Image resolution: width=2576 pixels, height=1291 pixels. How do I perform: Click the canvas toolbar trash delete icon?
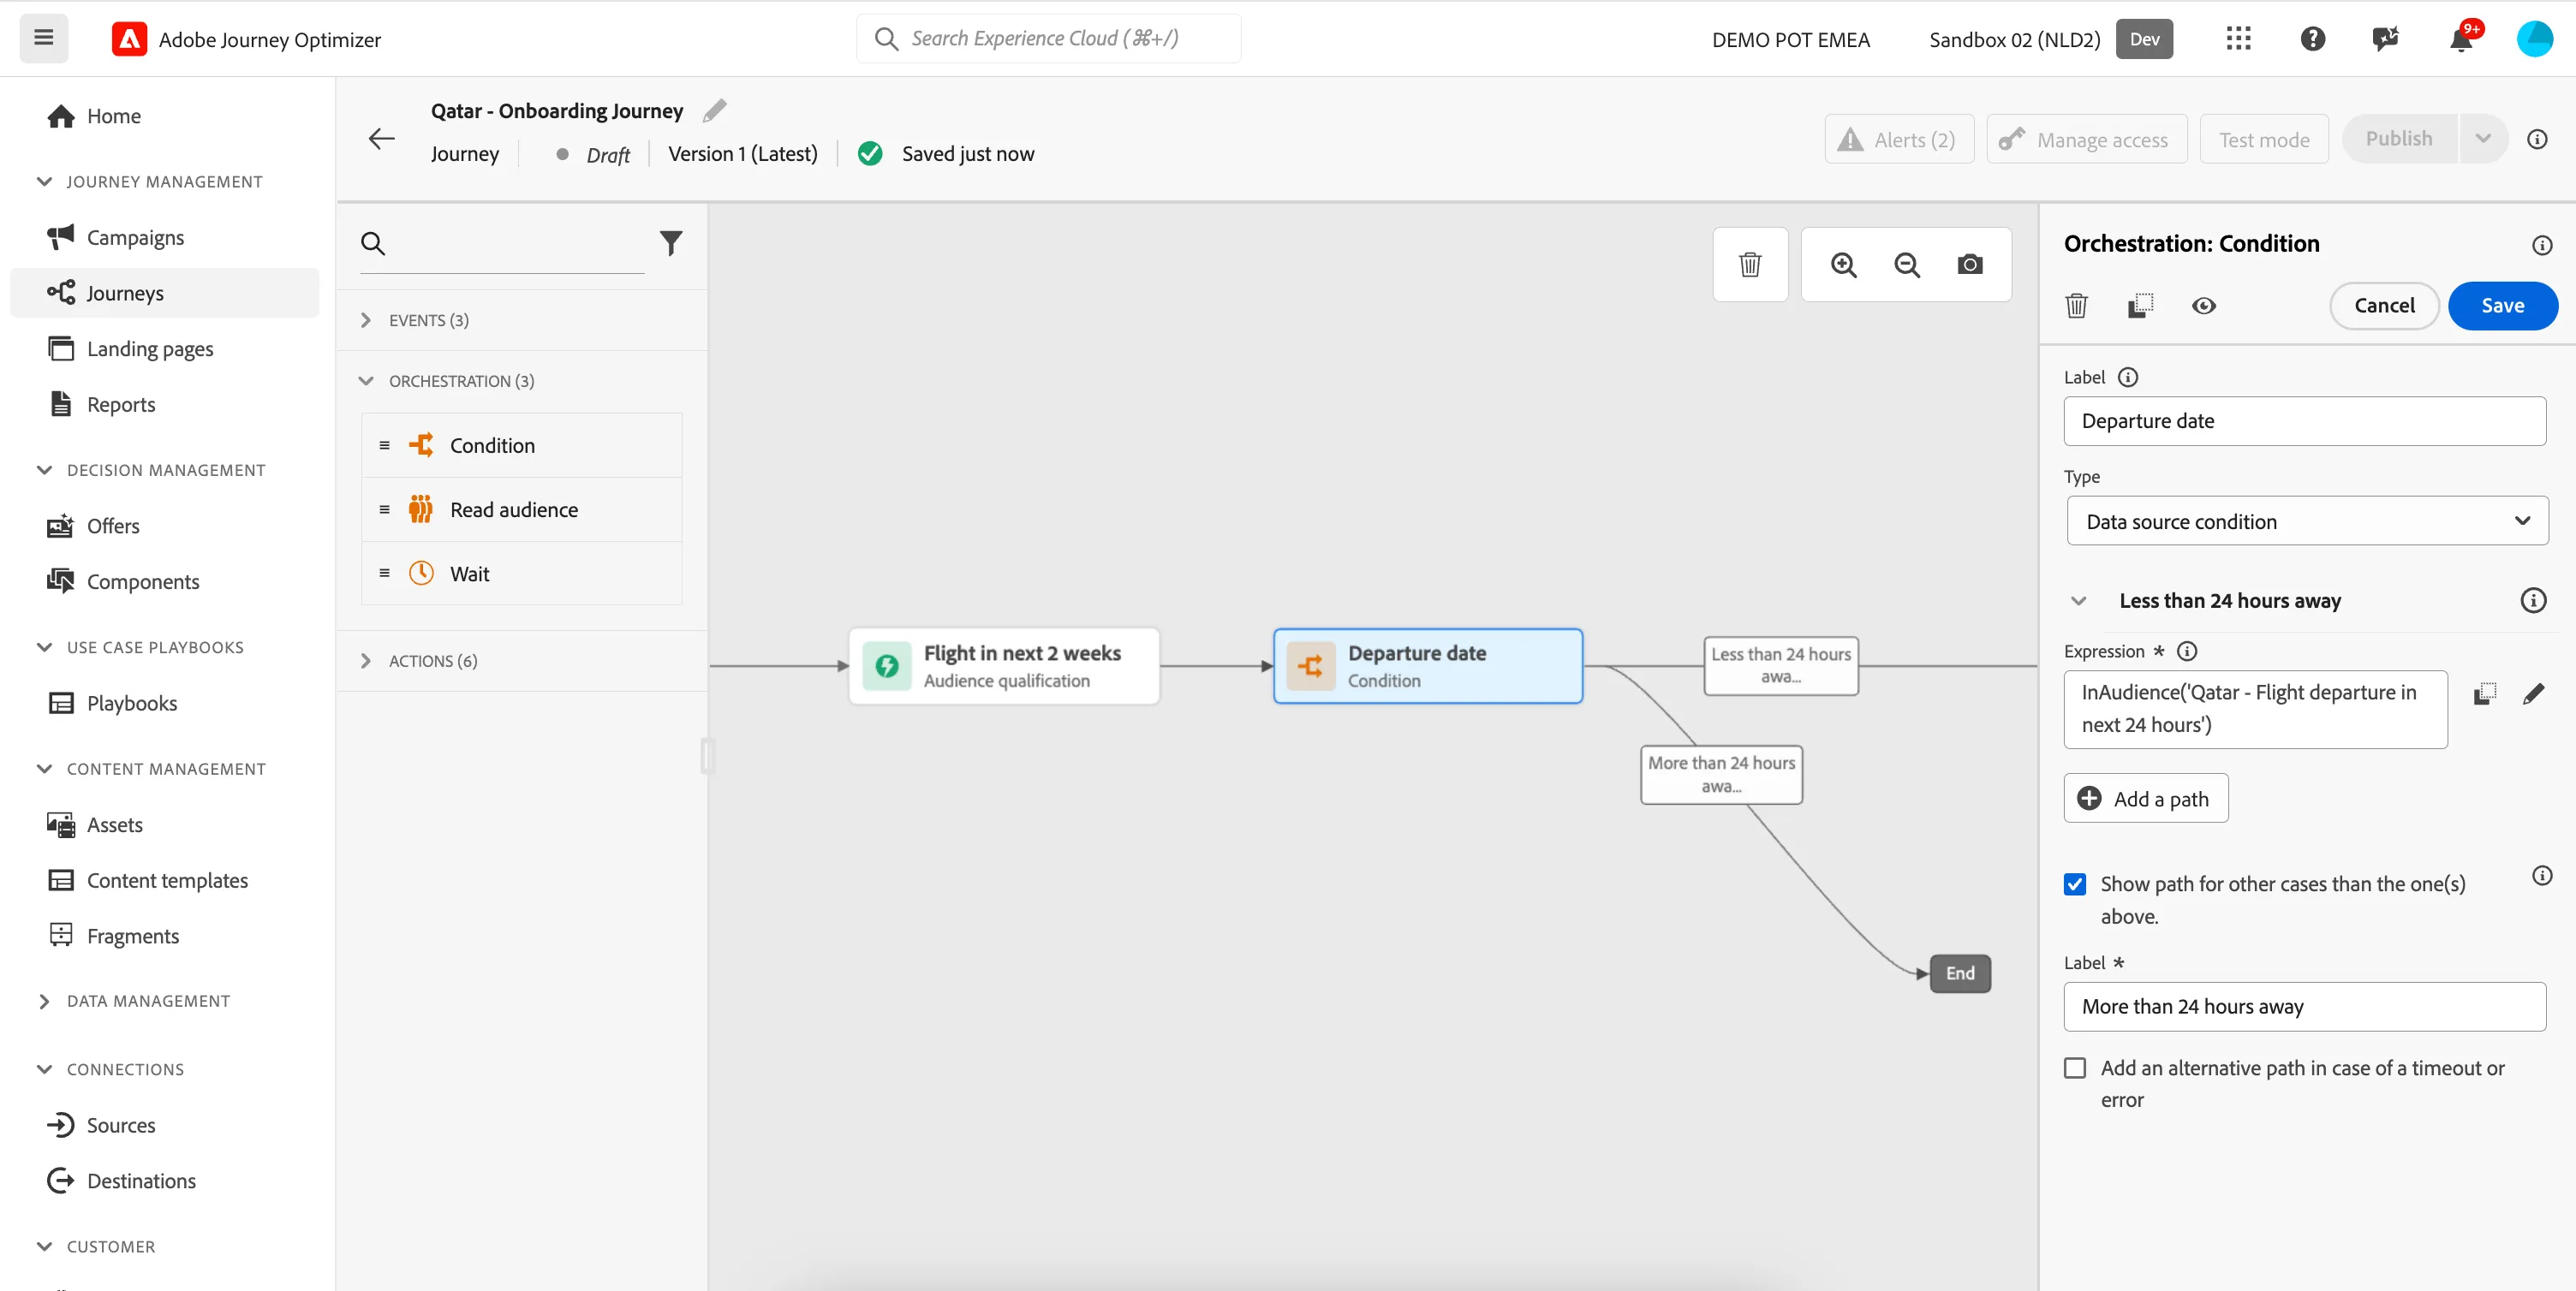pyautogui.click(x=1750, y=265)
